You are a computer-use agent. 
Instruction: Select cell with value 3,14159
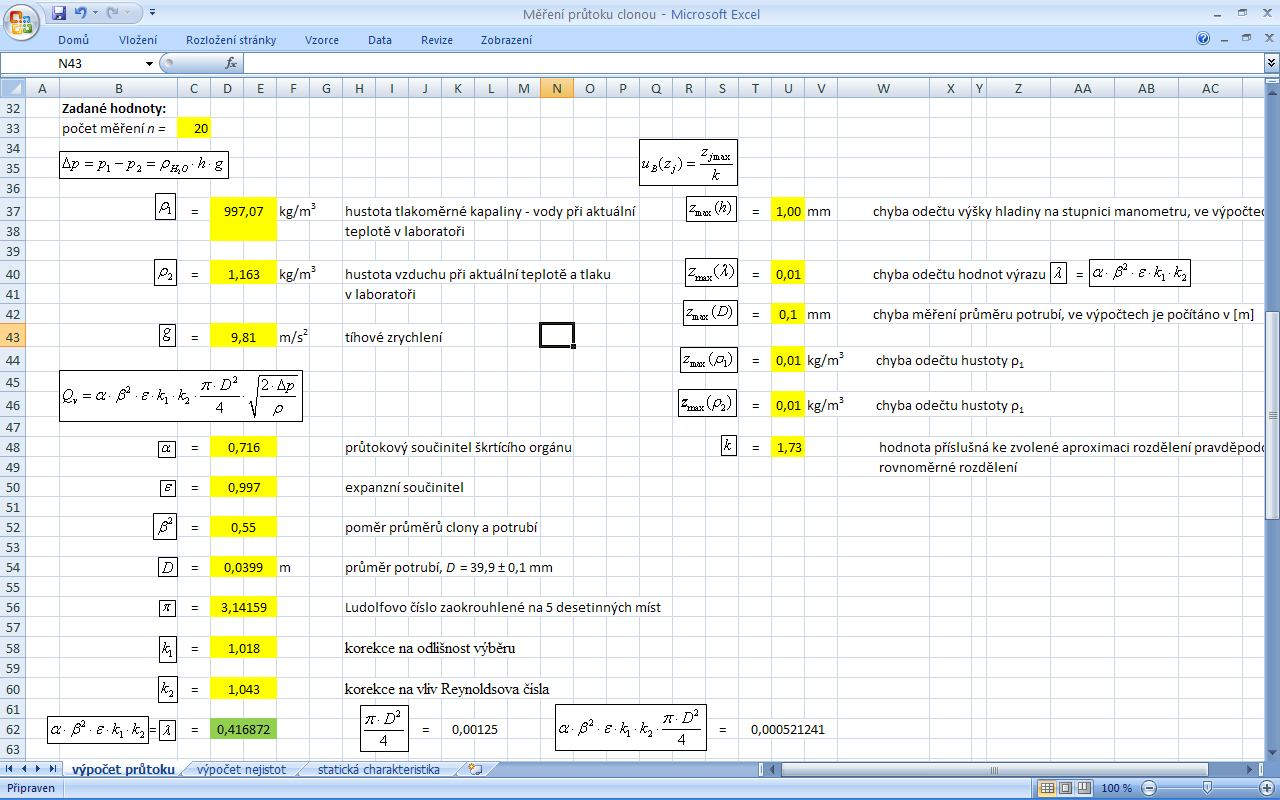point(244,607)
